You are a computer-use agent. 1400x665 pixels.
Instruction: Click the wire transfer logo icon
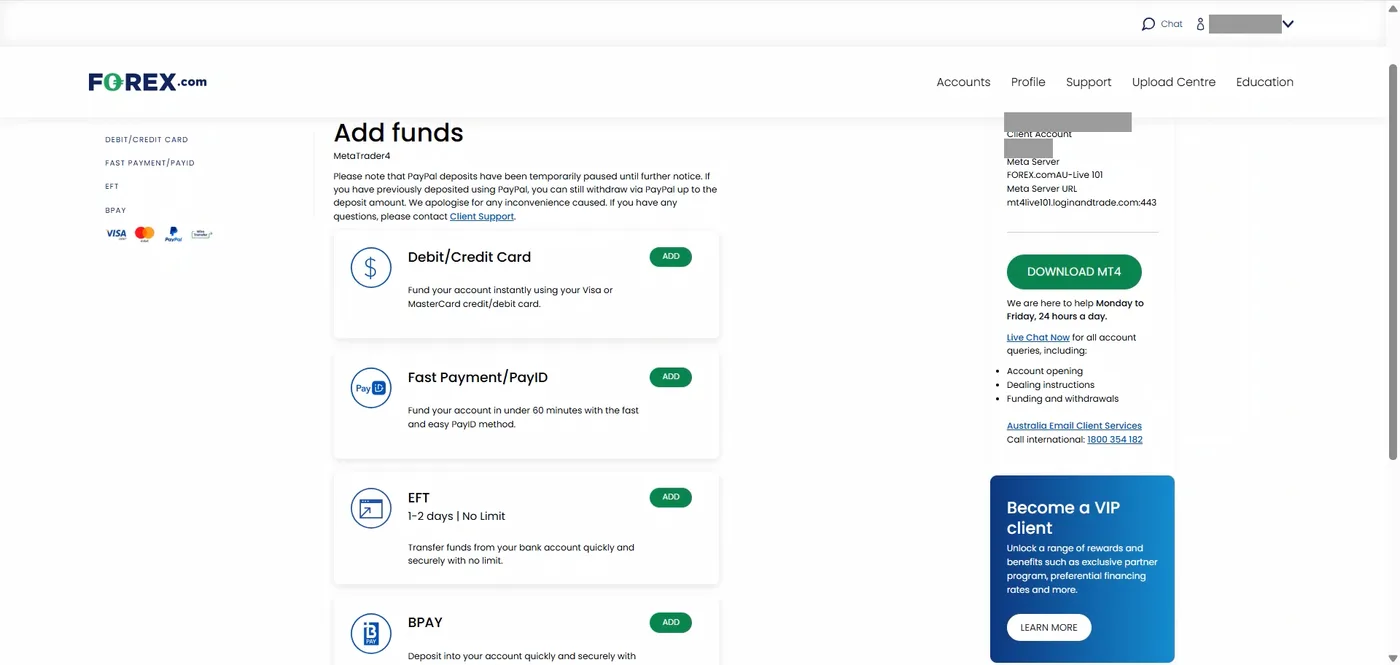[x=202, y=234]
